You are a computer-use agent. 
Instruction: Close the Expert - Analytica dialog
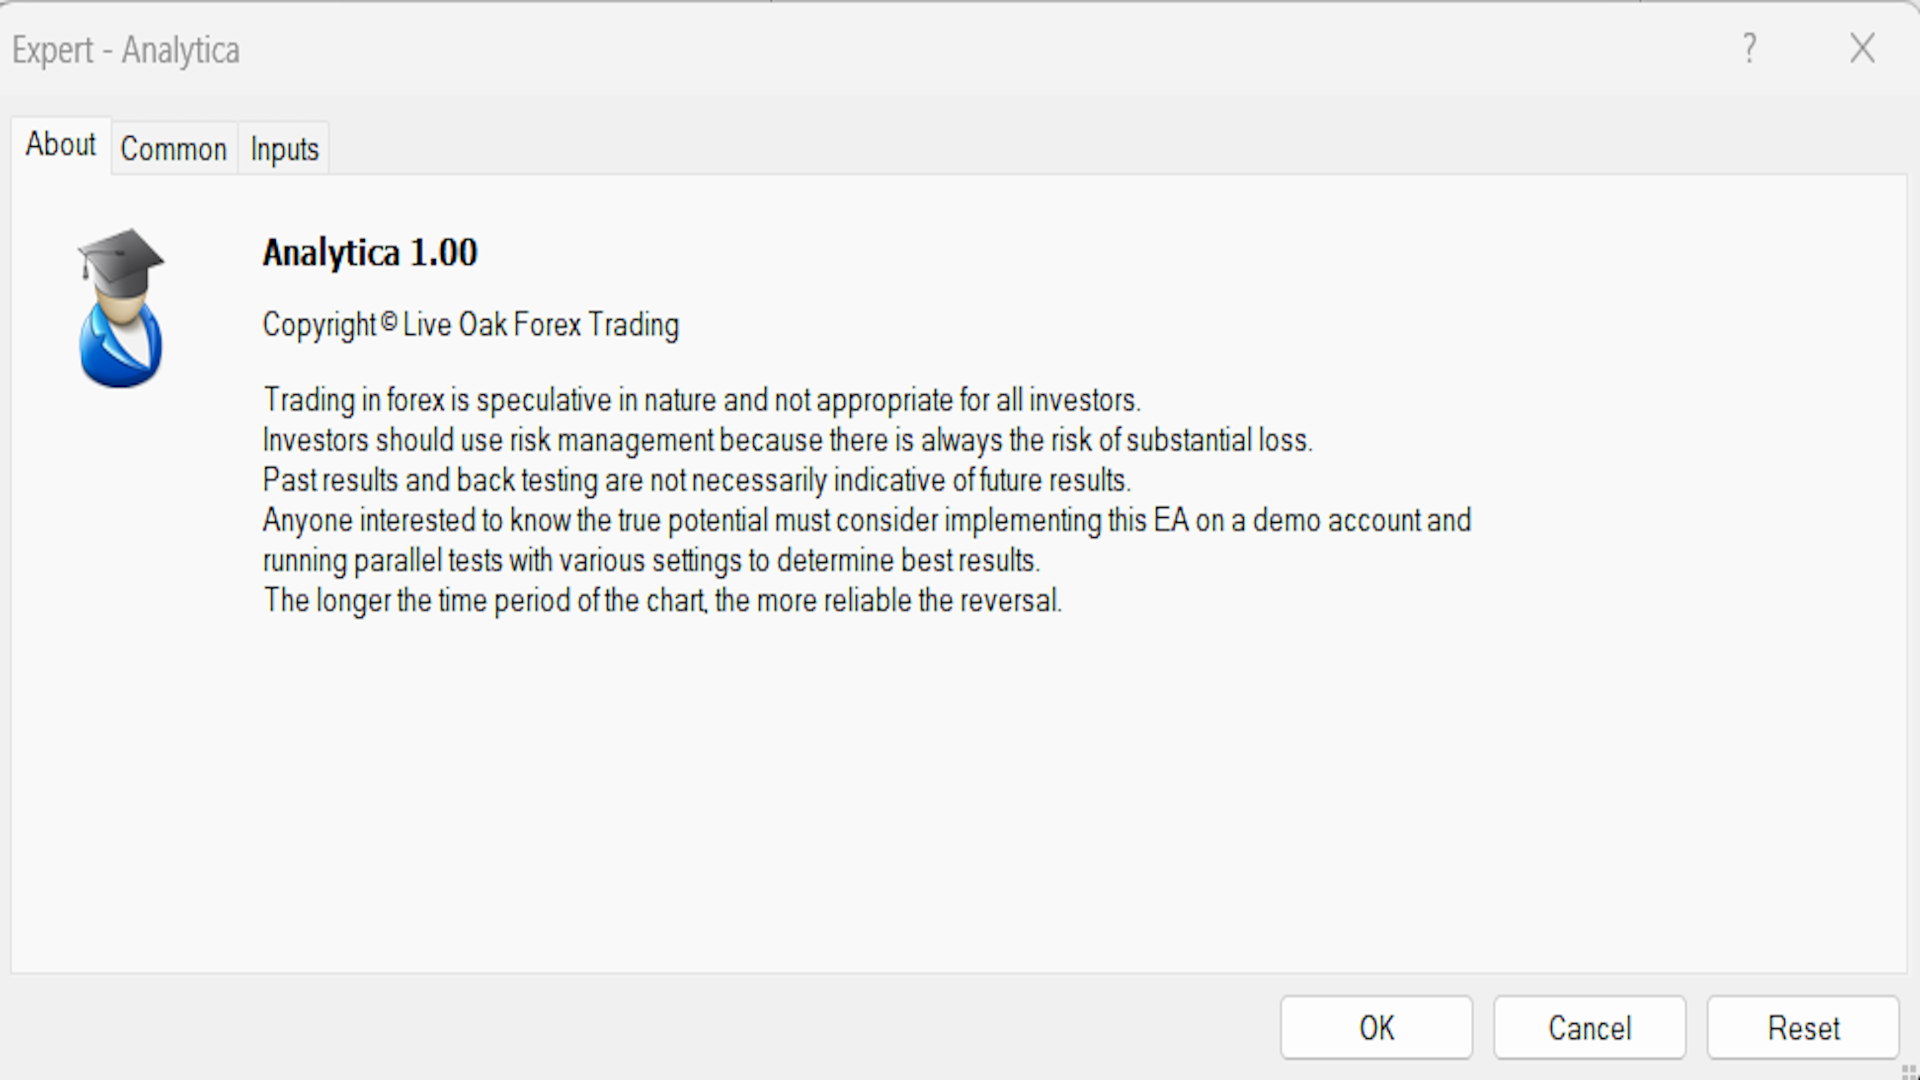pos(1862,48)
